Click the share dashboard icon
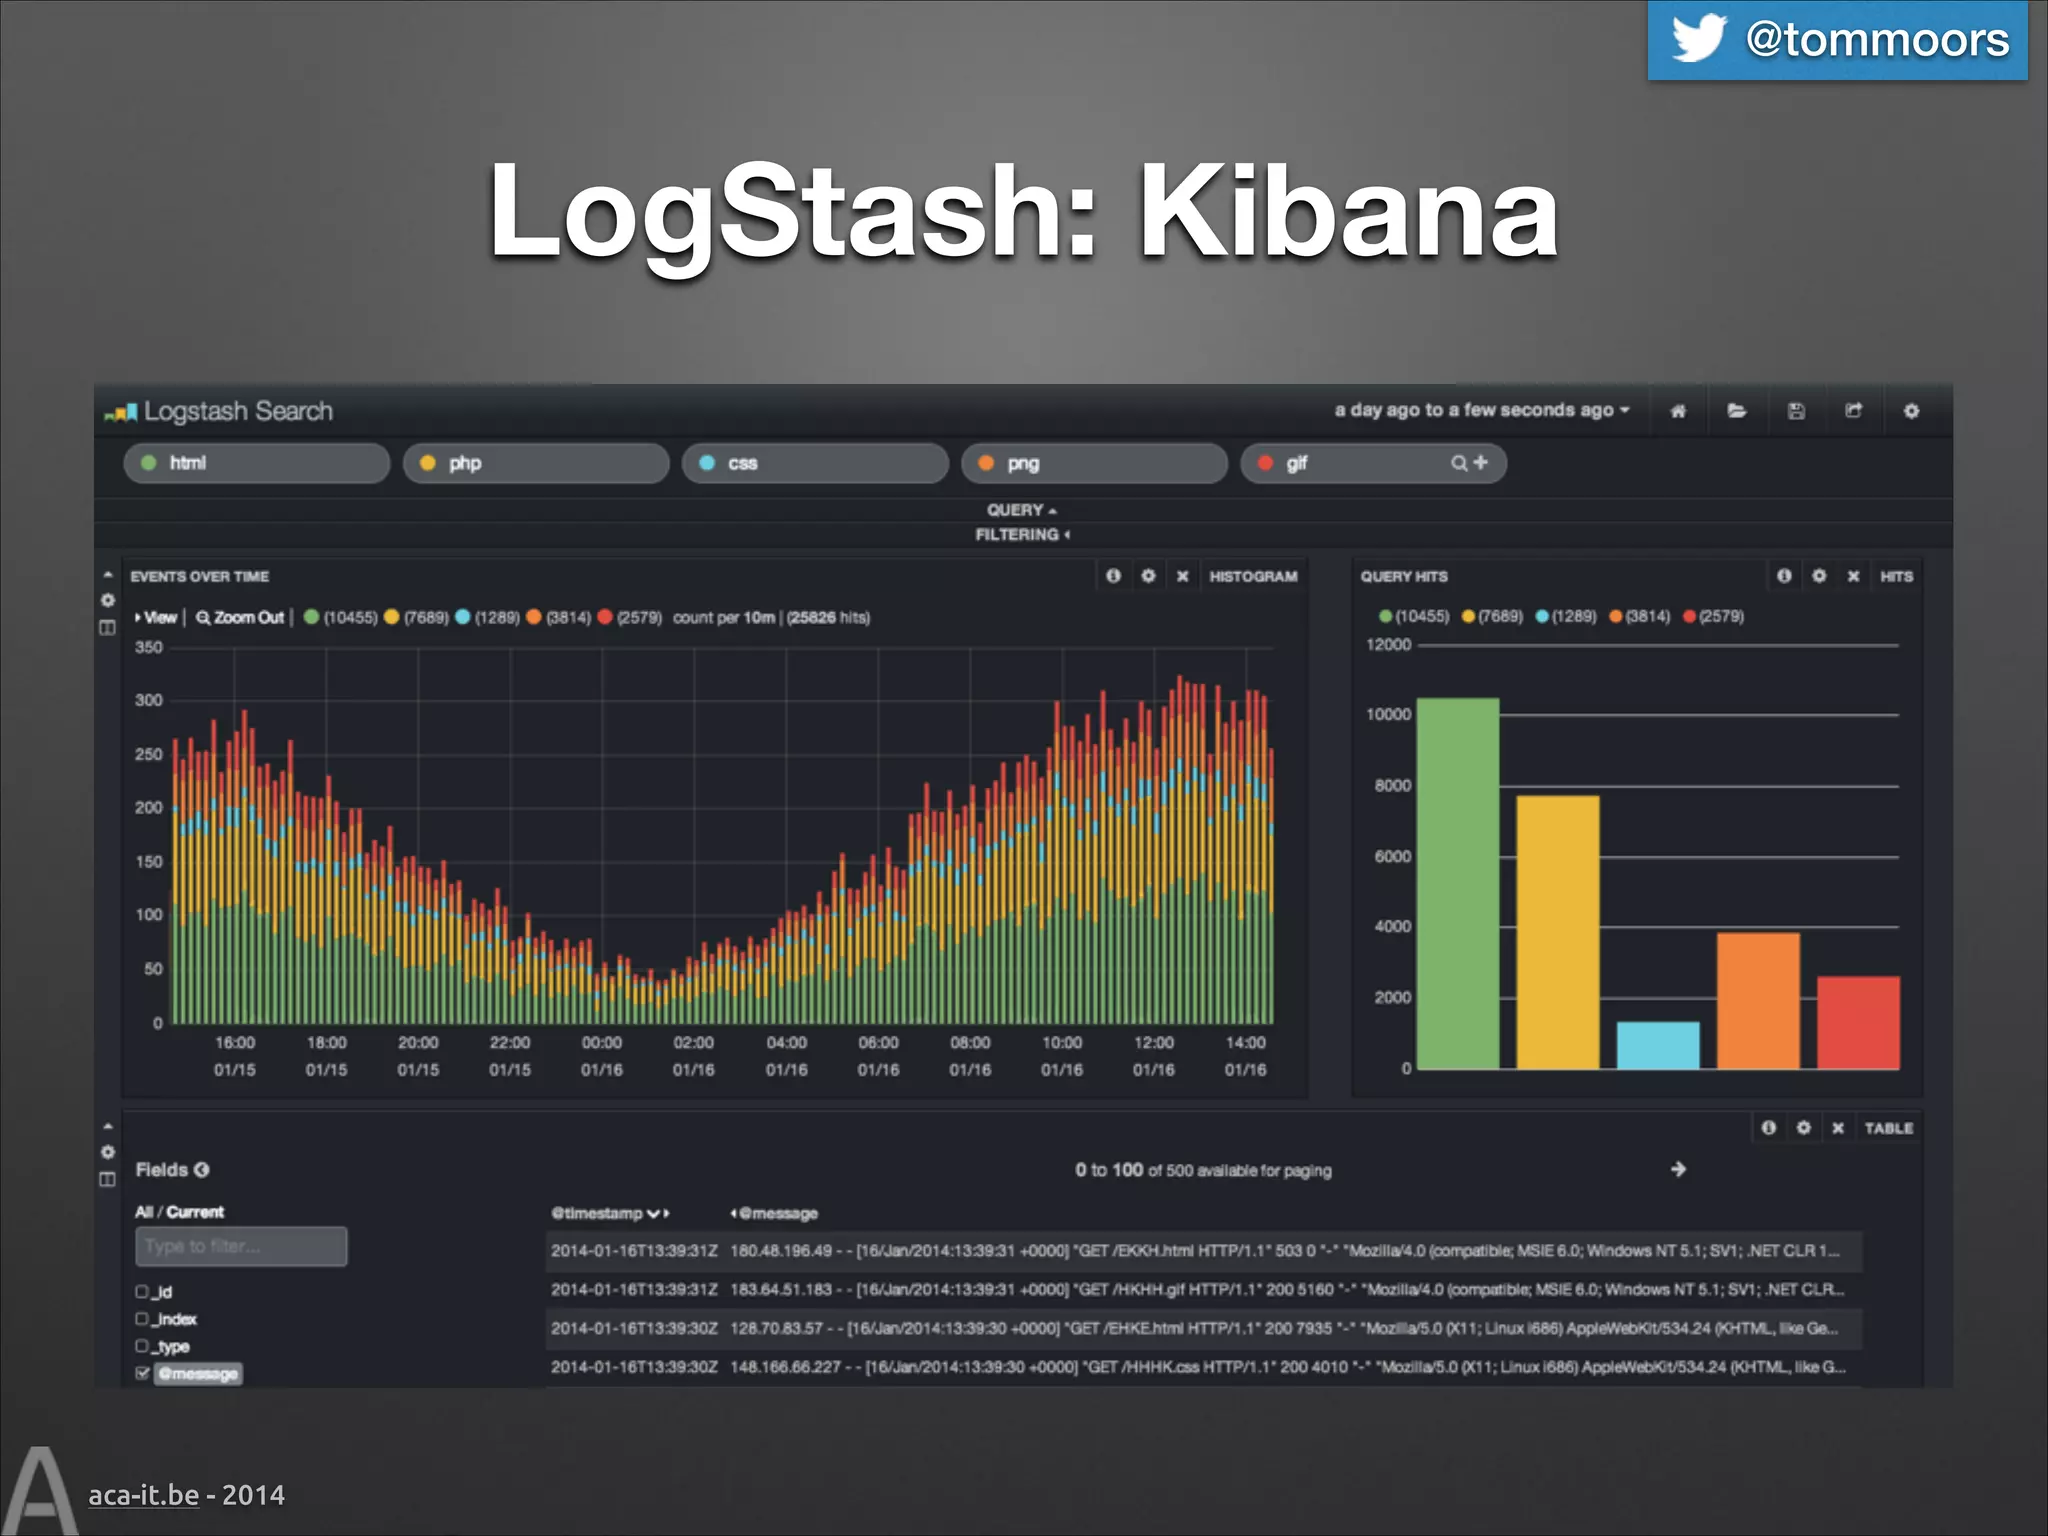2048x1536 pixels. [x=1854, y=411]
